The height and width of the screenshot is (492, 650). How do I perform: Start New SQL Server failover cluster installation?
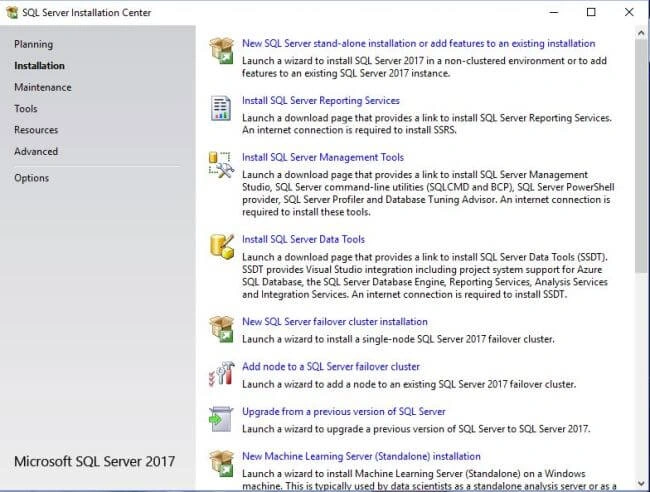point(335,322)
